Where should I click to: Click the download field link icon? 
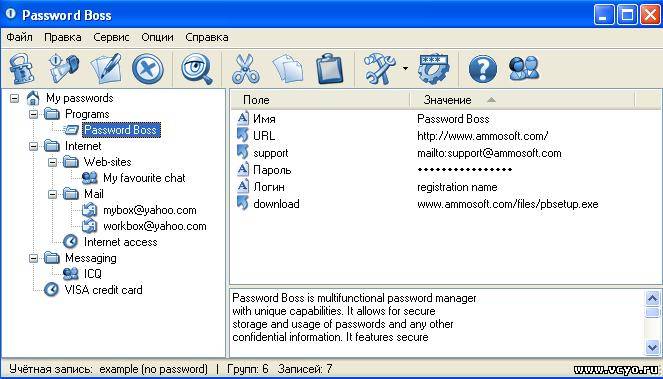click(243, 203)
